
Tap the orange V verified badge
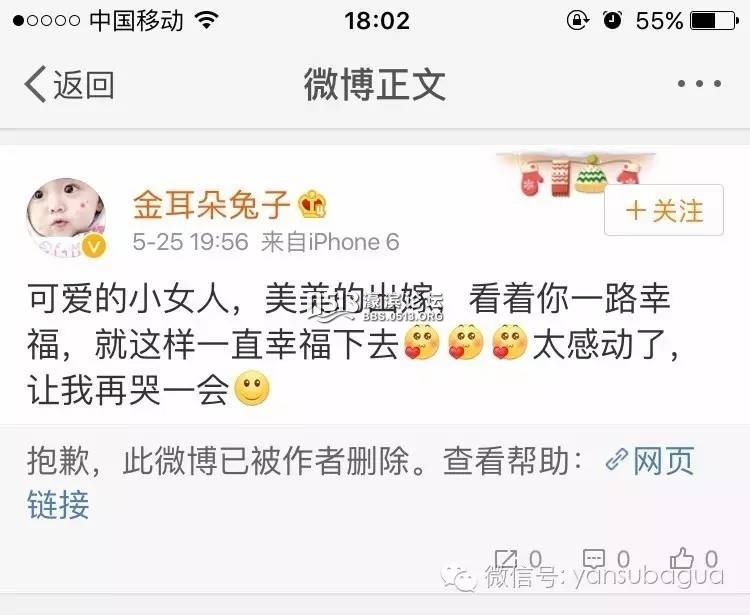point(94,247)
